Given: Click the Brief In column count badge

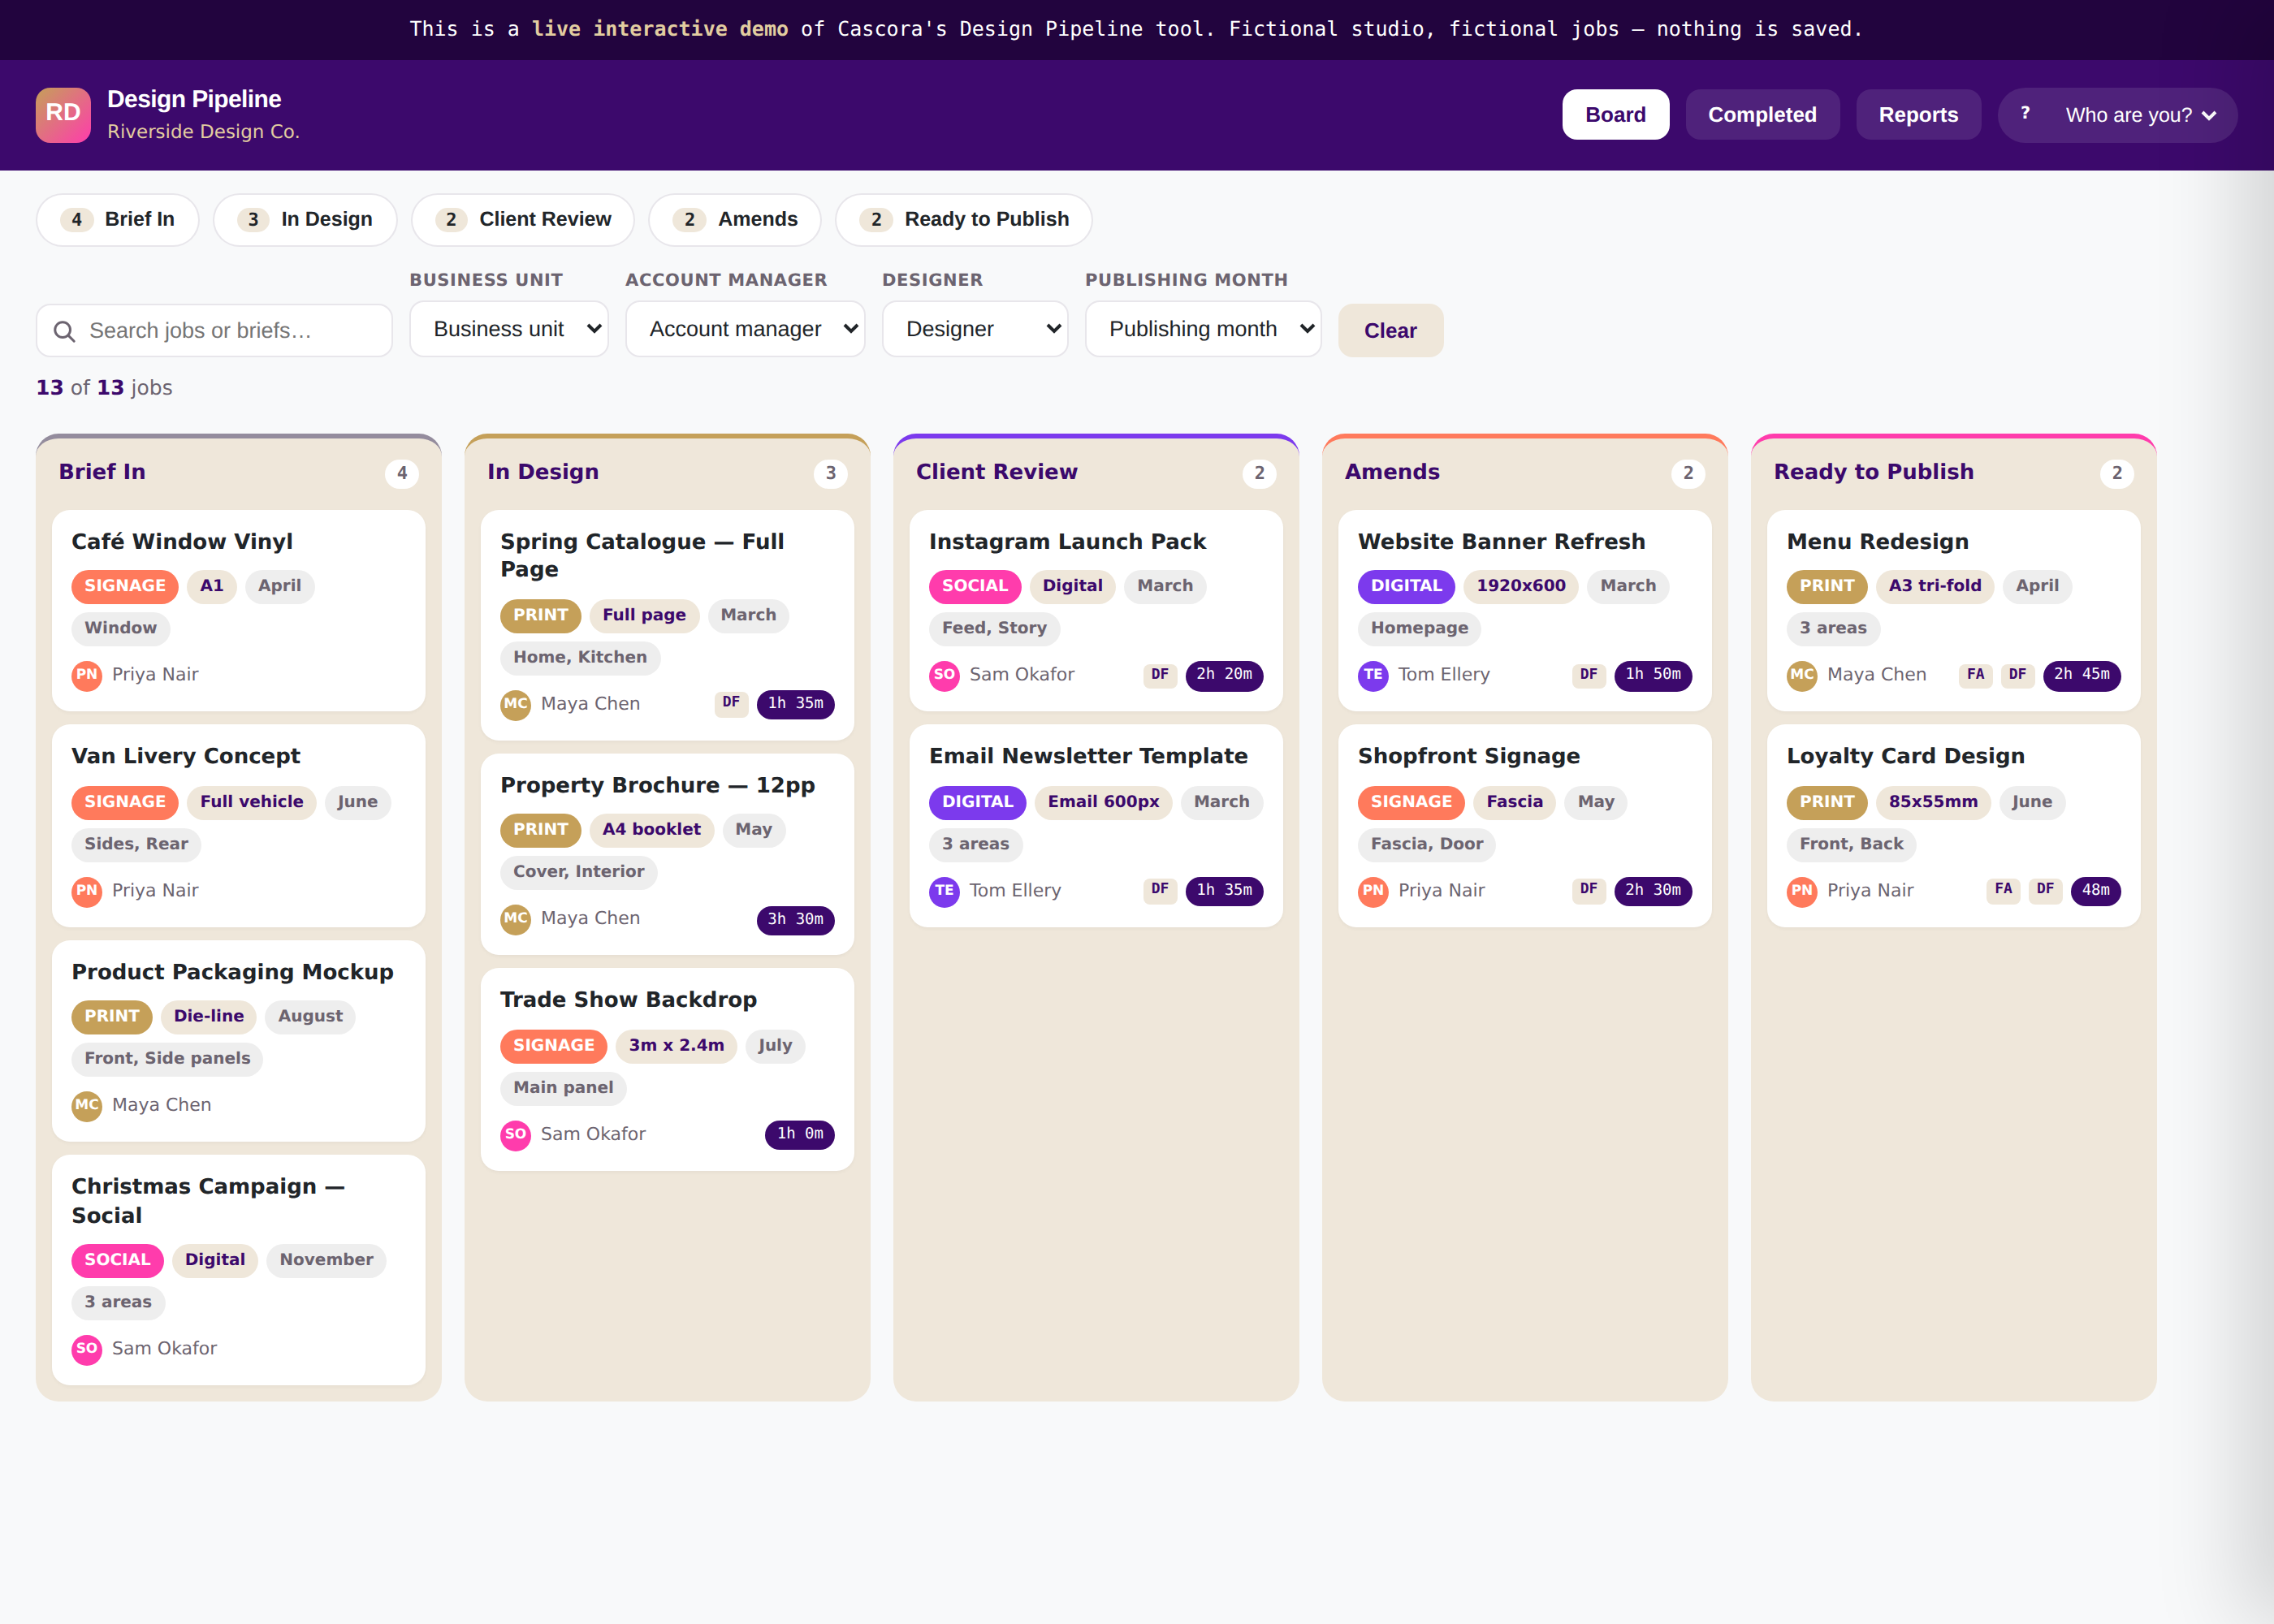Looking at the screenshot, I should pos(402,474).
